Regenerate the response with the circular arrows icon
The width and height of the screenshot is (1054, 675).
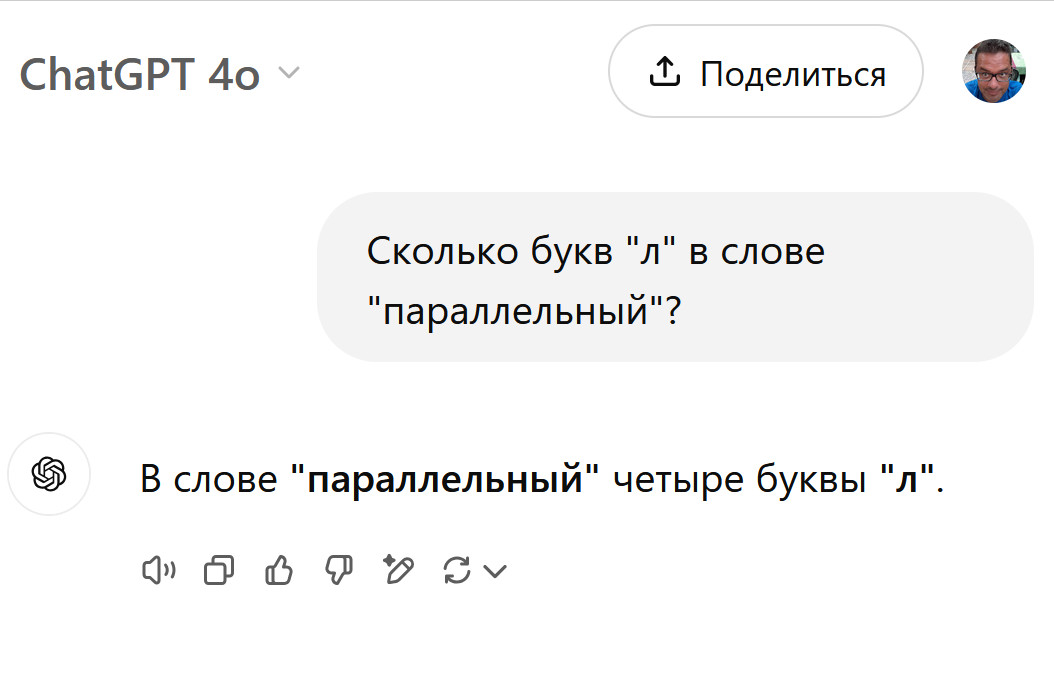[x=457, y=571]
